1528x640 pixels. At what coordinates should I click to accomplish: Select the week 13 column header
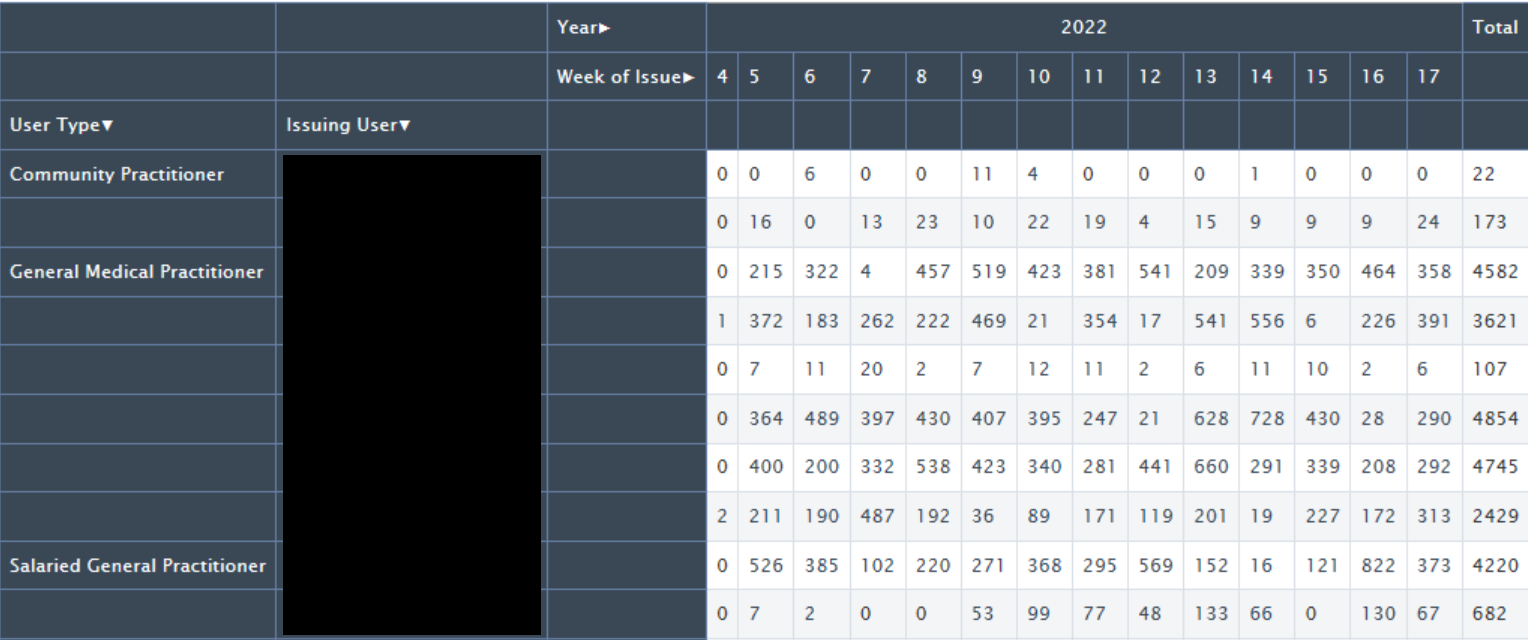click(x=1211, y=77)
